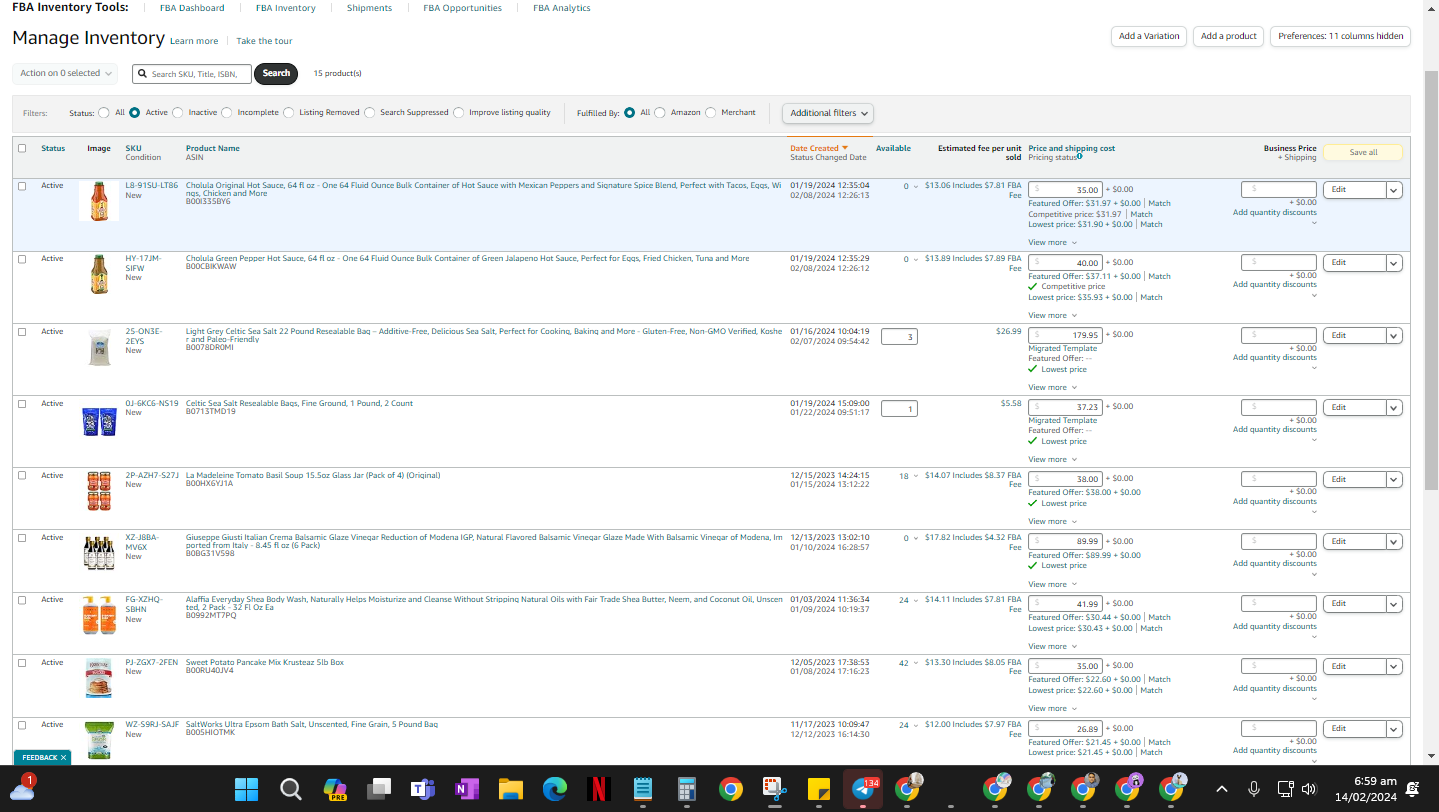This screenshot has width=1439, height=812.
Task: Click the ASIN text B00I335BY6
Action: 208,202
